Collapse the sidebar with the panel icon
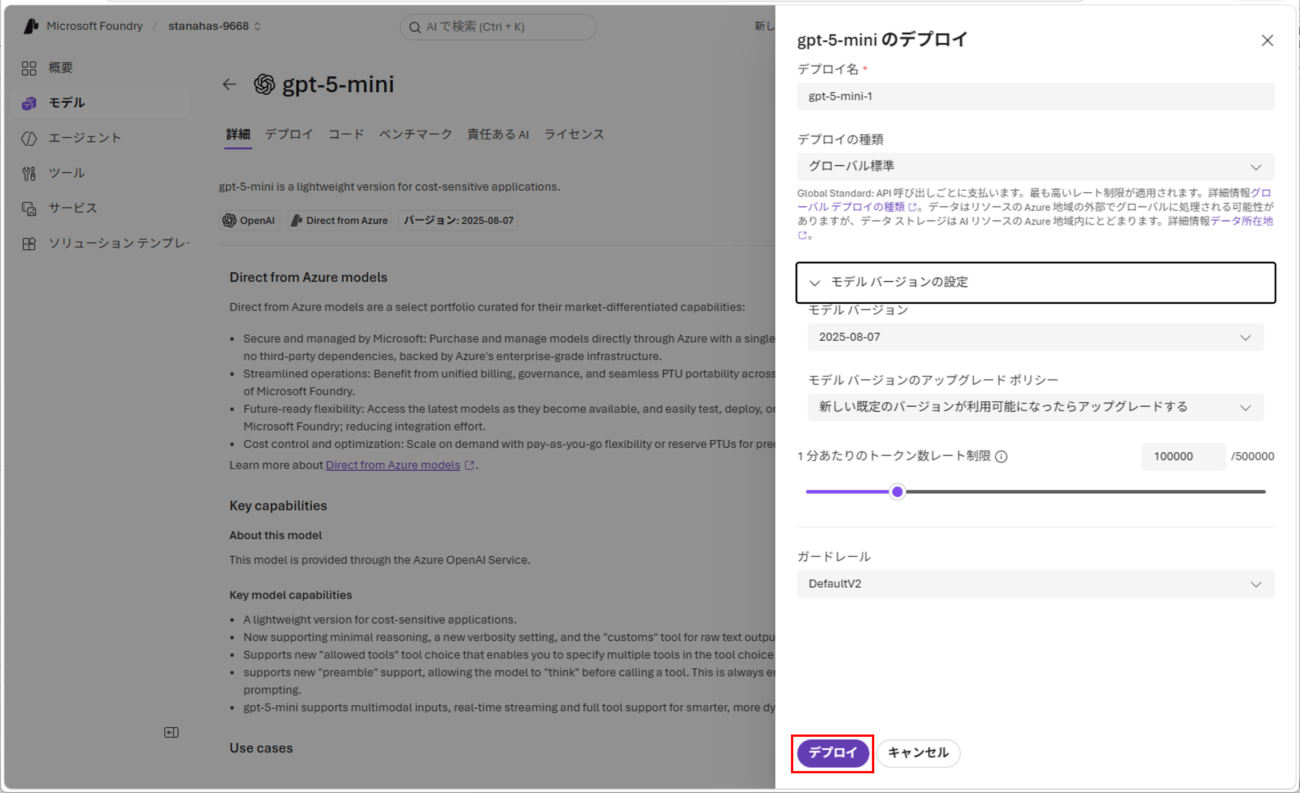 tap(171, 733)
